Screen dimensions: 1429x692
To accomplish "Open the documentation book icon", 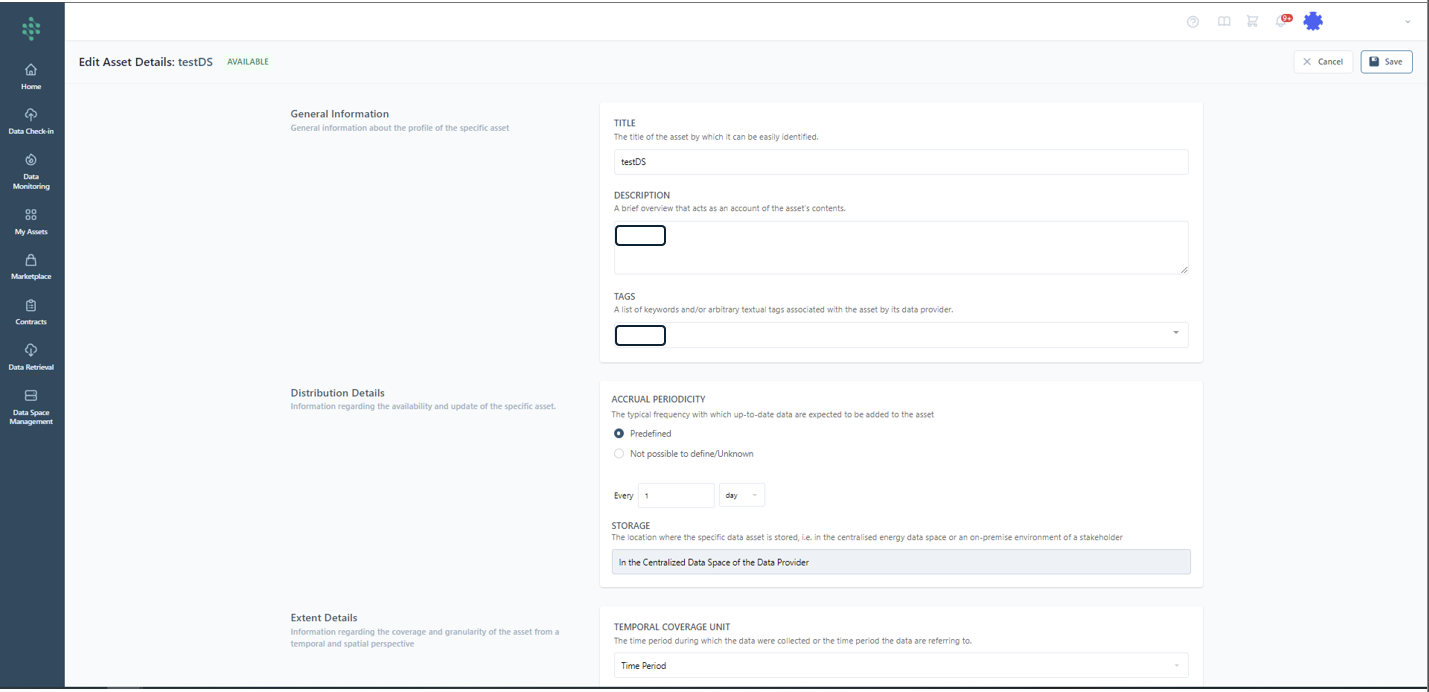I will (x=1223, y=22).
